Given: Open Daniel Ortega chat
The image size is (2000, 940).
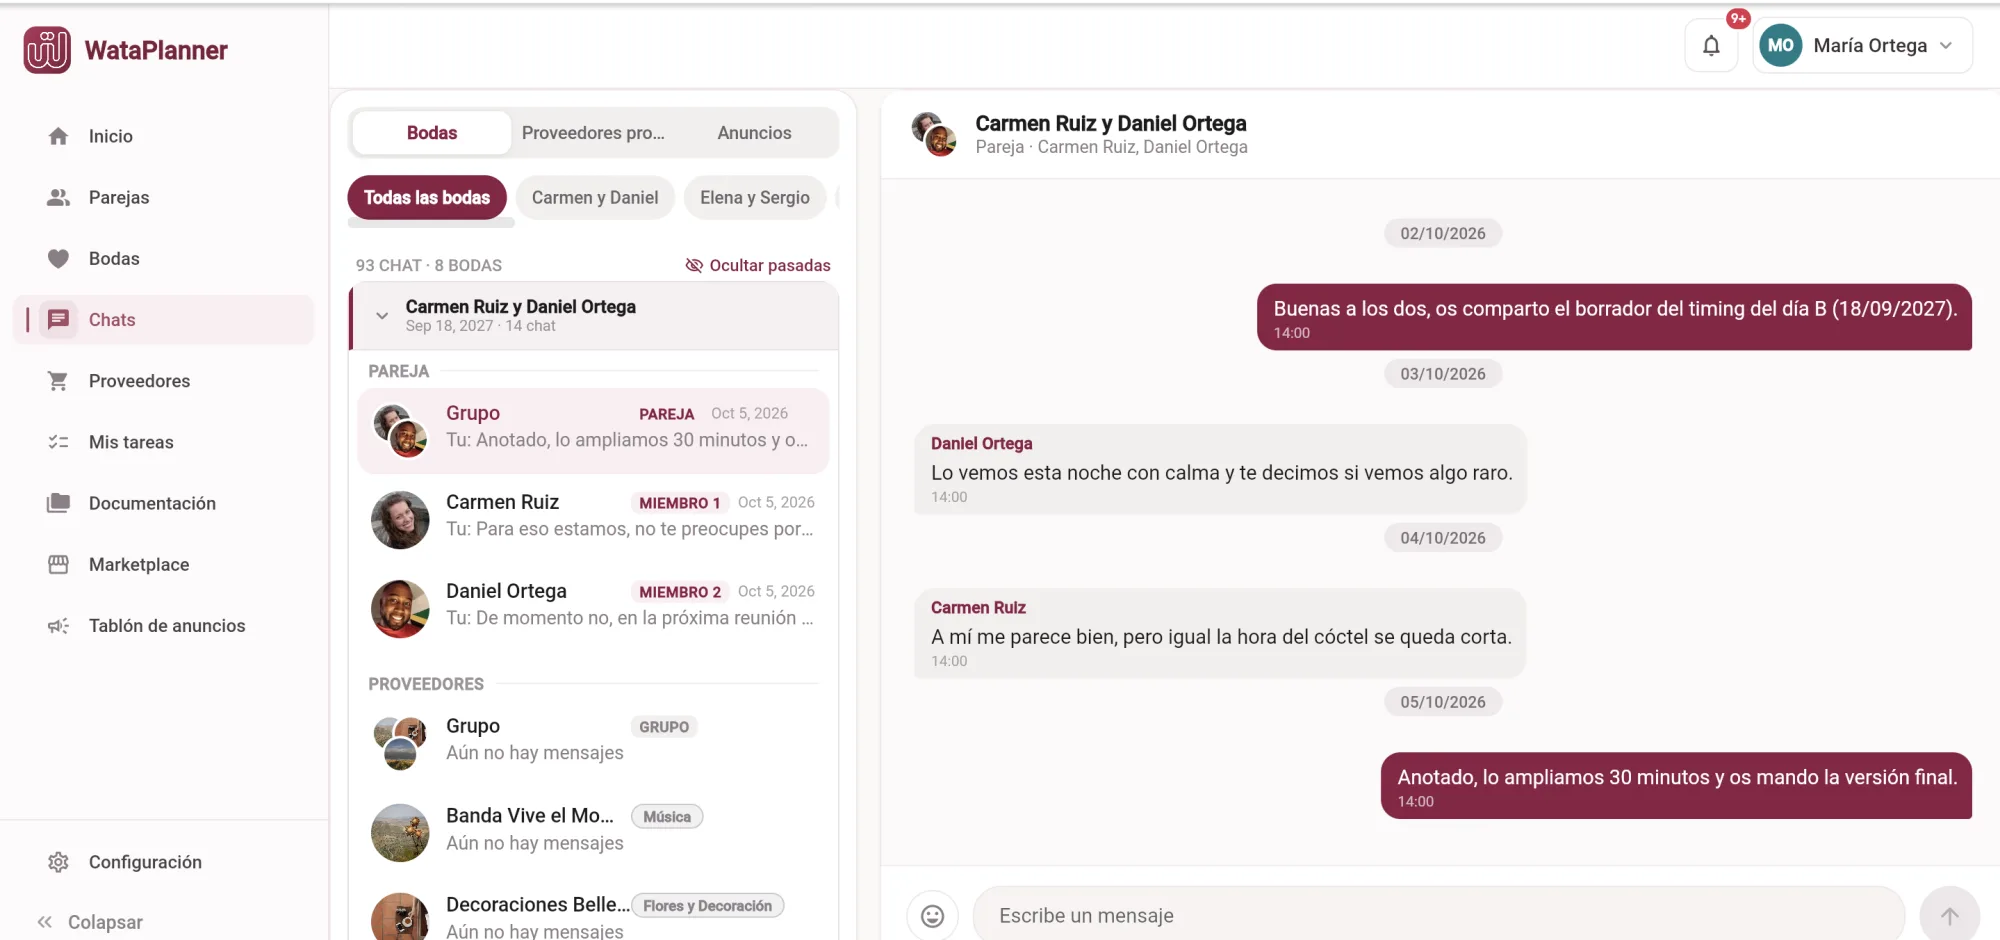Looking at the screenshot, I should coord(593,608).
